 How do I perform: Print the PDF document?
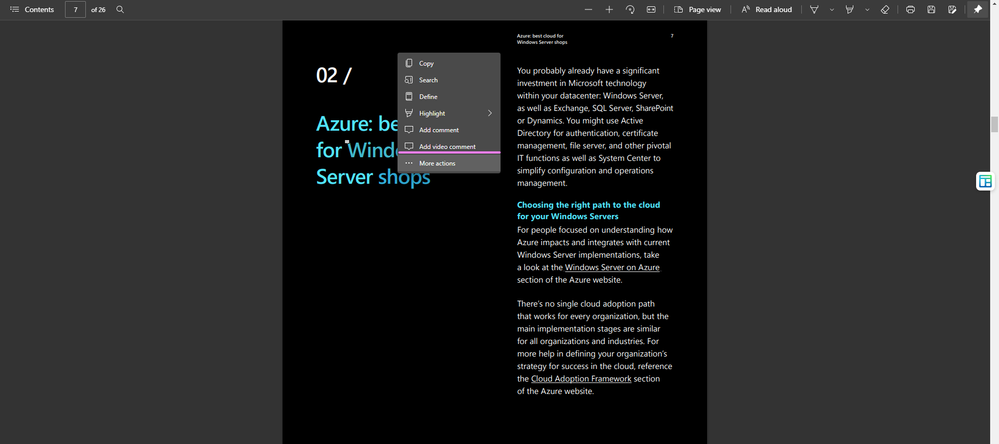click(910, 10)
